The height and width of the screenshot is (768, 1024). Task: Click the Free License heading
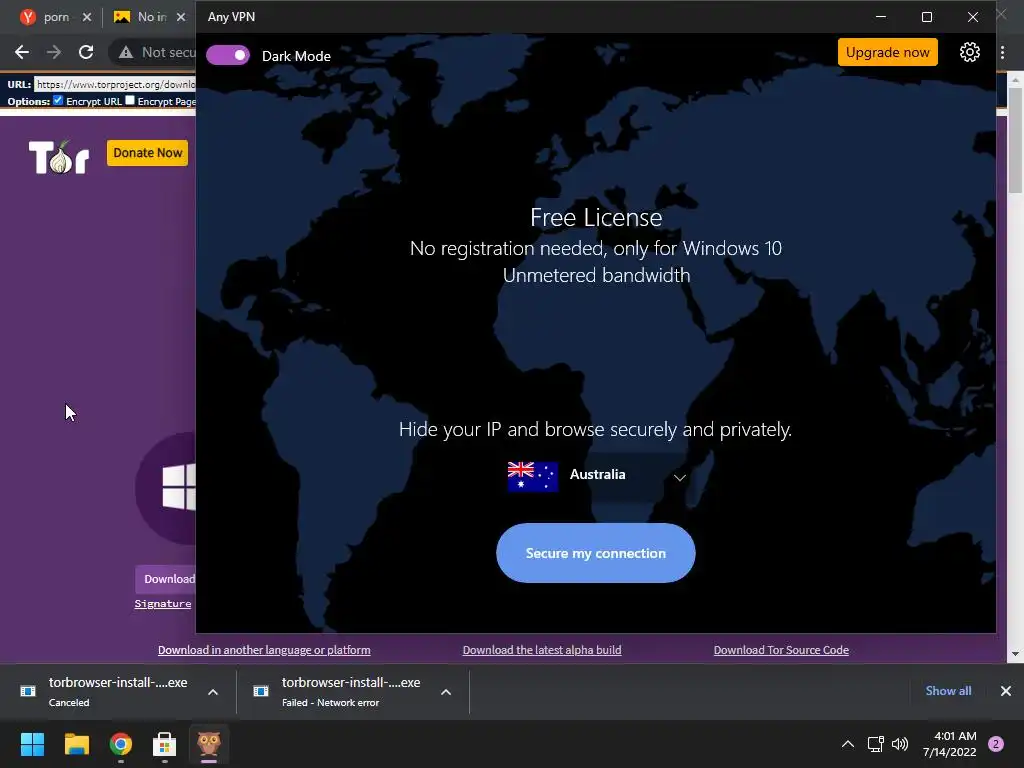click(x=596, y=217)
